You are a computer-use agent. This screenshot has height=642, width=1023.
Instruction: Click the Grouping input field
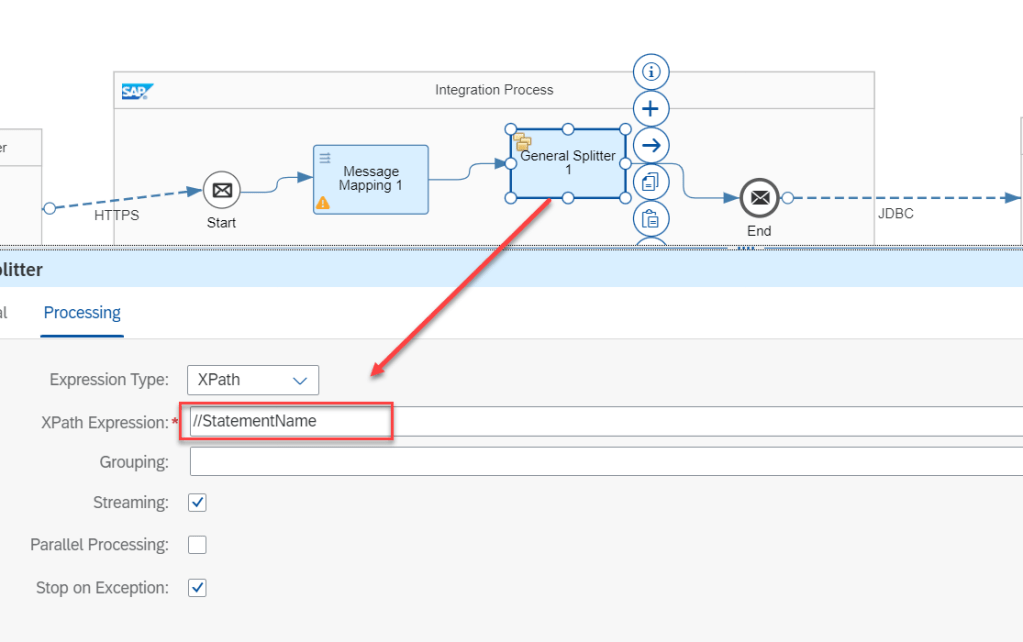(x=600, y=462)
